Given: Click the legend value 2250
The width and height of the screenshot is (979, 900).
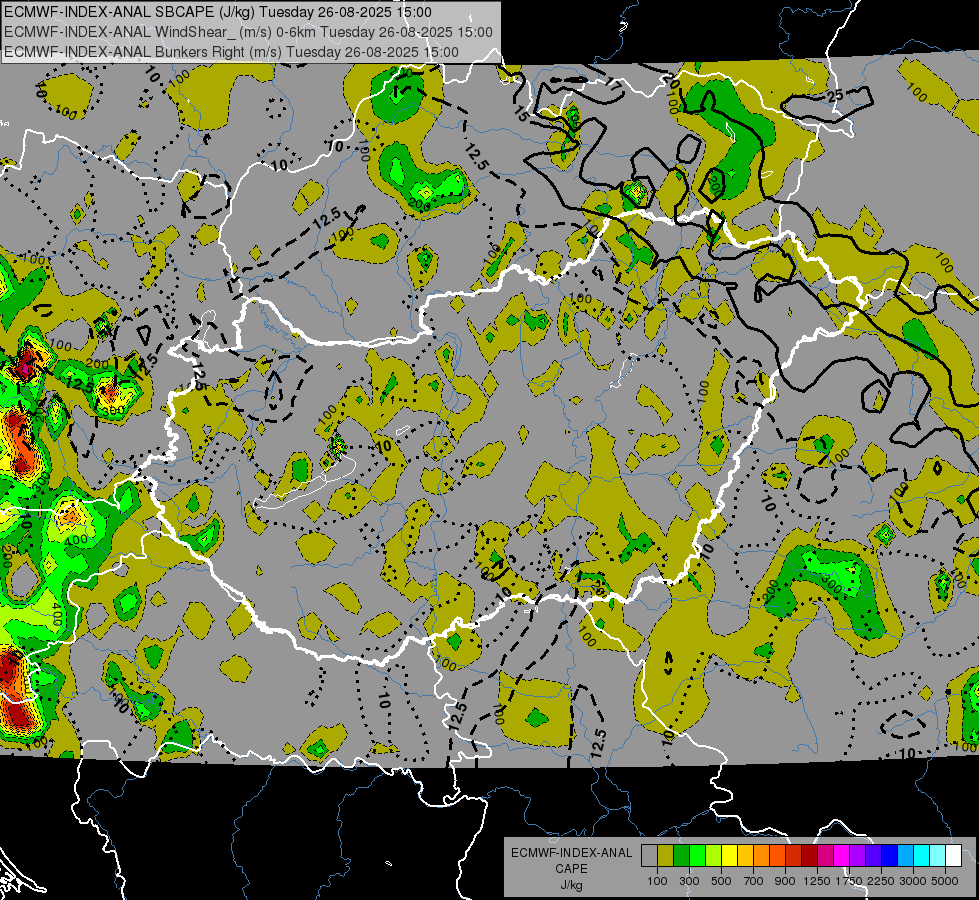Looking at the screenshot, I should click(882, 881).
